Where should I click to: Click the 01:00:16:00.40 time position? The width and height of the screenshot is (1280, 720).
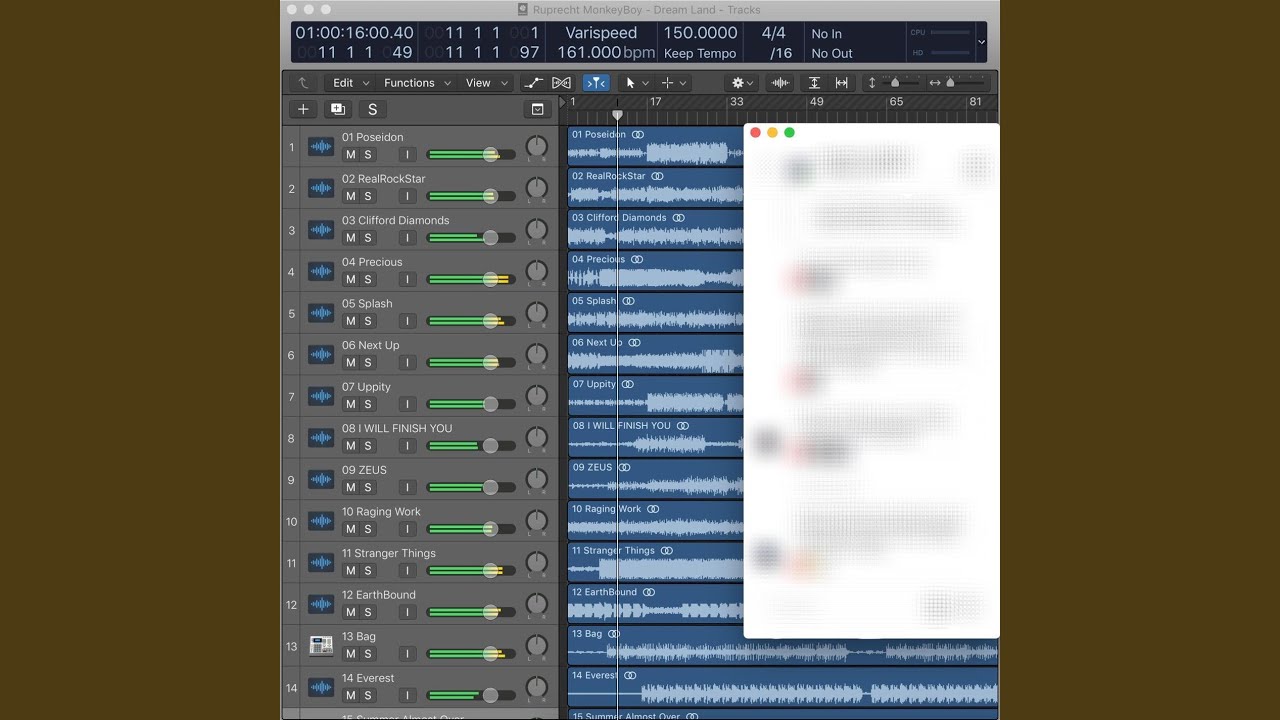(354, 33)
